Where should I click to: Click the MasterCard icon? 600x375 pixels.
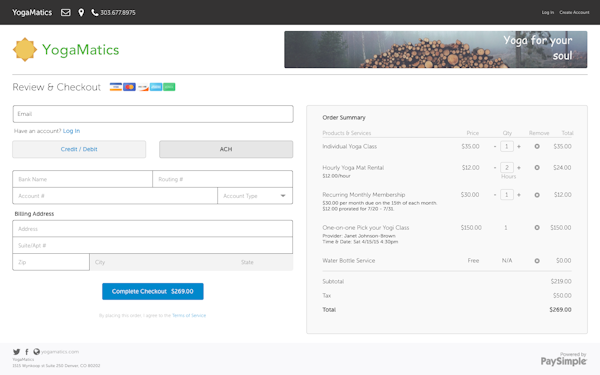[x=129, y=87]
